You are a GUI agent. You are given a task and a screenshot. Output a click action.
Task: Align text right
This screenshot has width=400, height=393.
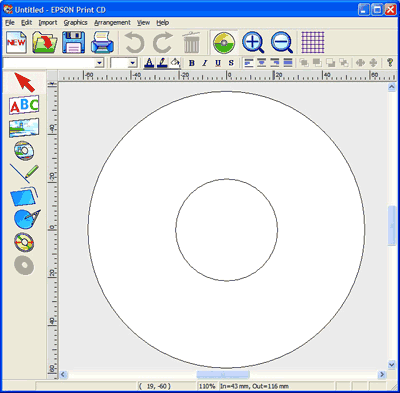[x=275, y=63]
